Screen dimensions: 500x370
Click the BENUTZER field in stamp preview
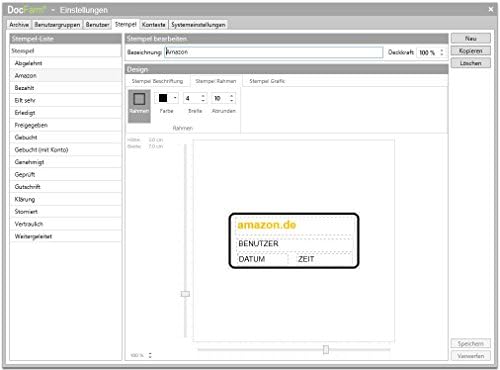(x=294, y=243)
